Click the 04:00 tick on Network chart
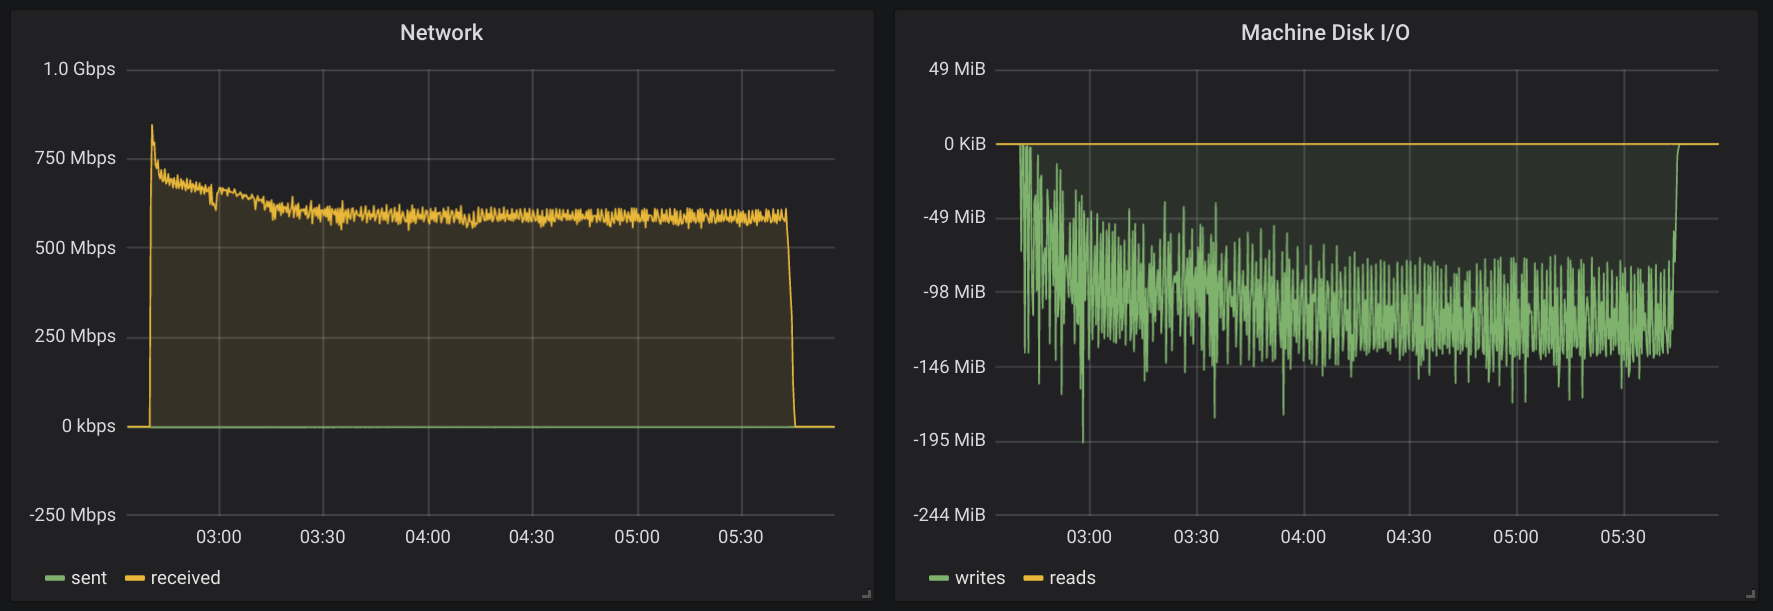The height and width of the screenshot is (611, 1773). [428, 537]
